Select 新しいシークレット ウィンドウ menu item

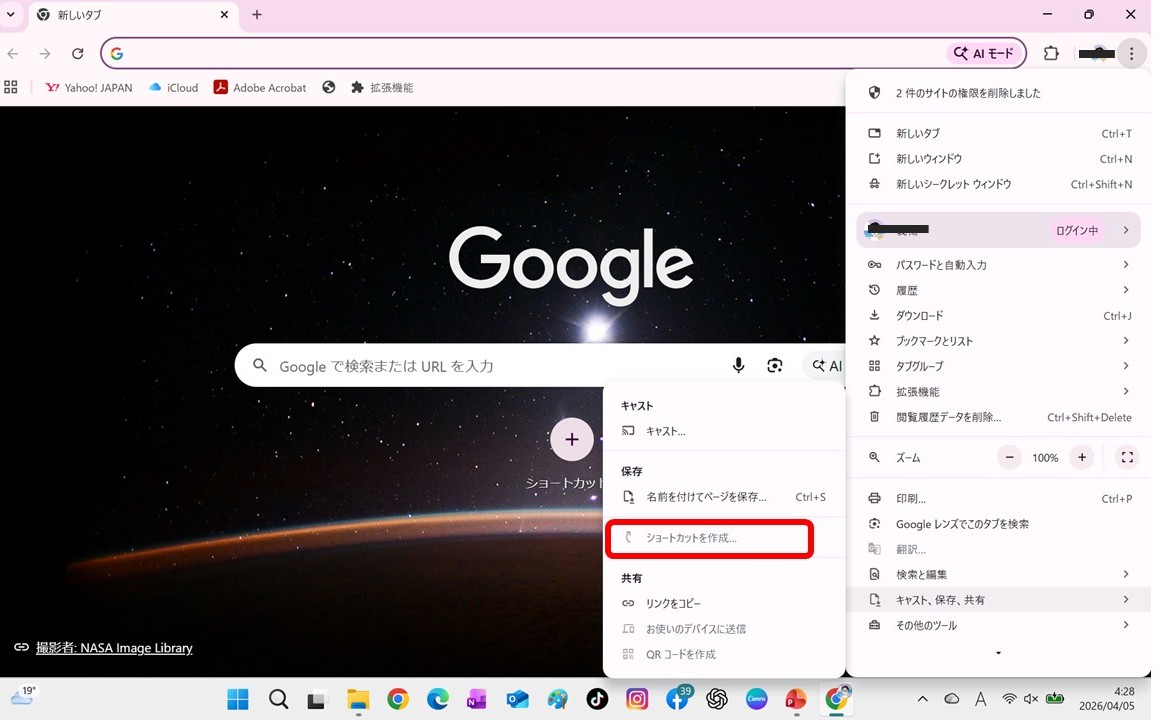[x=953, y=184]
